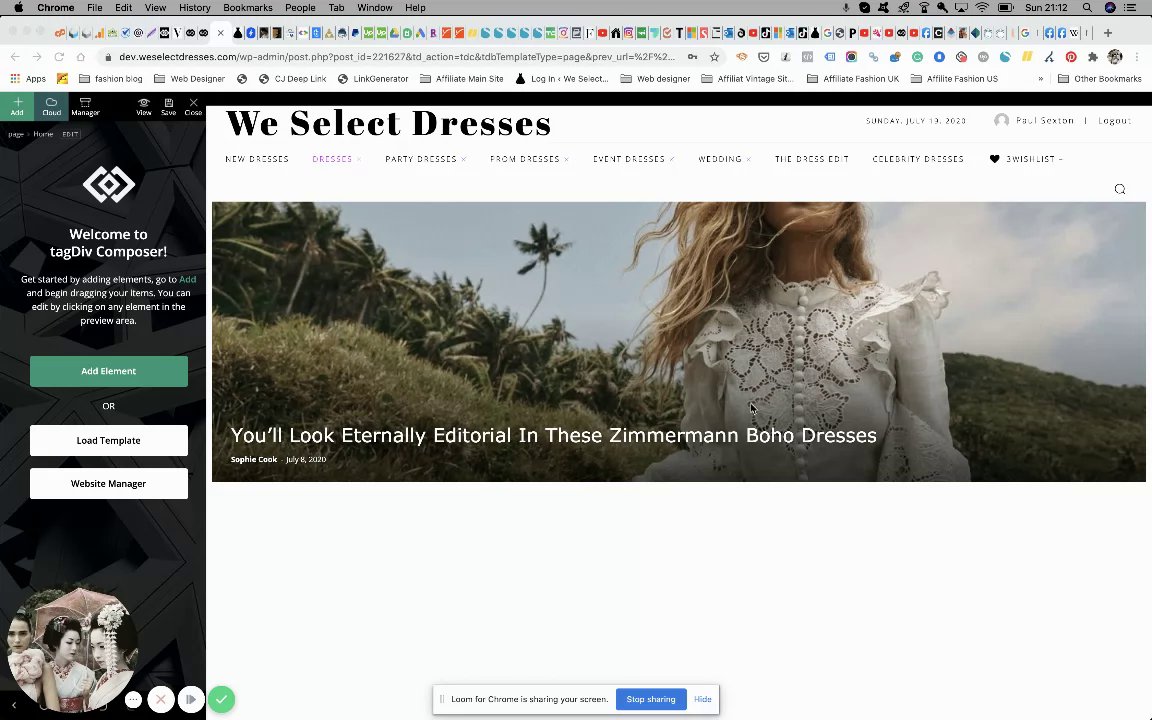Click the Logout link in header
This screenshot has width=1152, height=720.
click(1115, 120)
